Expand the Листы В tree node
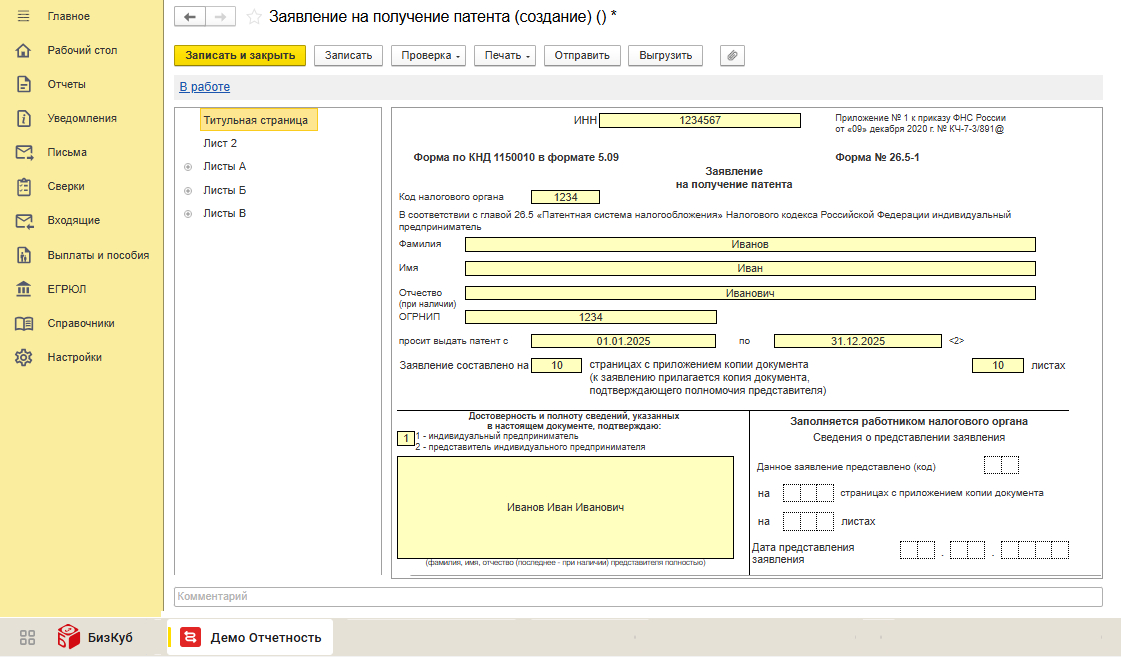 tap(188, 214)
